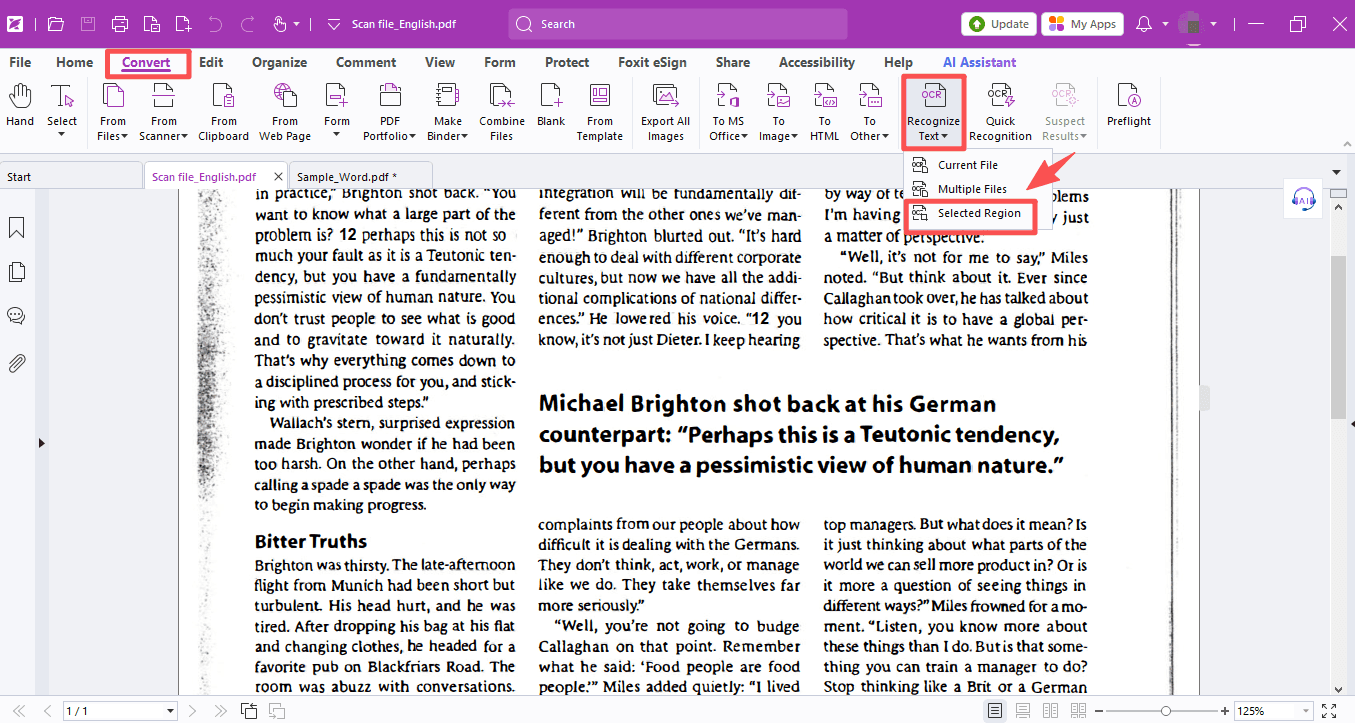Screen dimensions: 1355x723
Task: Open the Organize ribbon tab
Action: (x=280, y=62)
